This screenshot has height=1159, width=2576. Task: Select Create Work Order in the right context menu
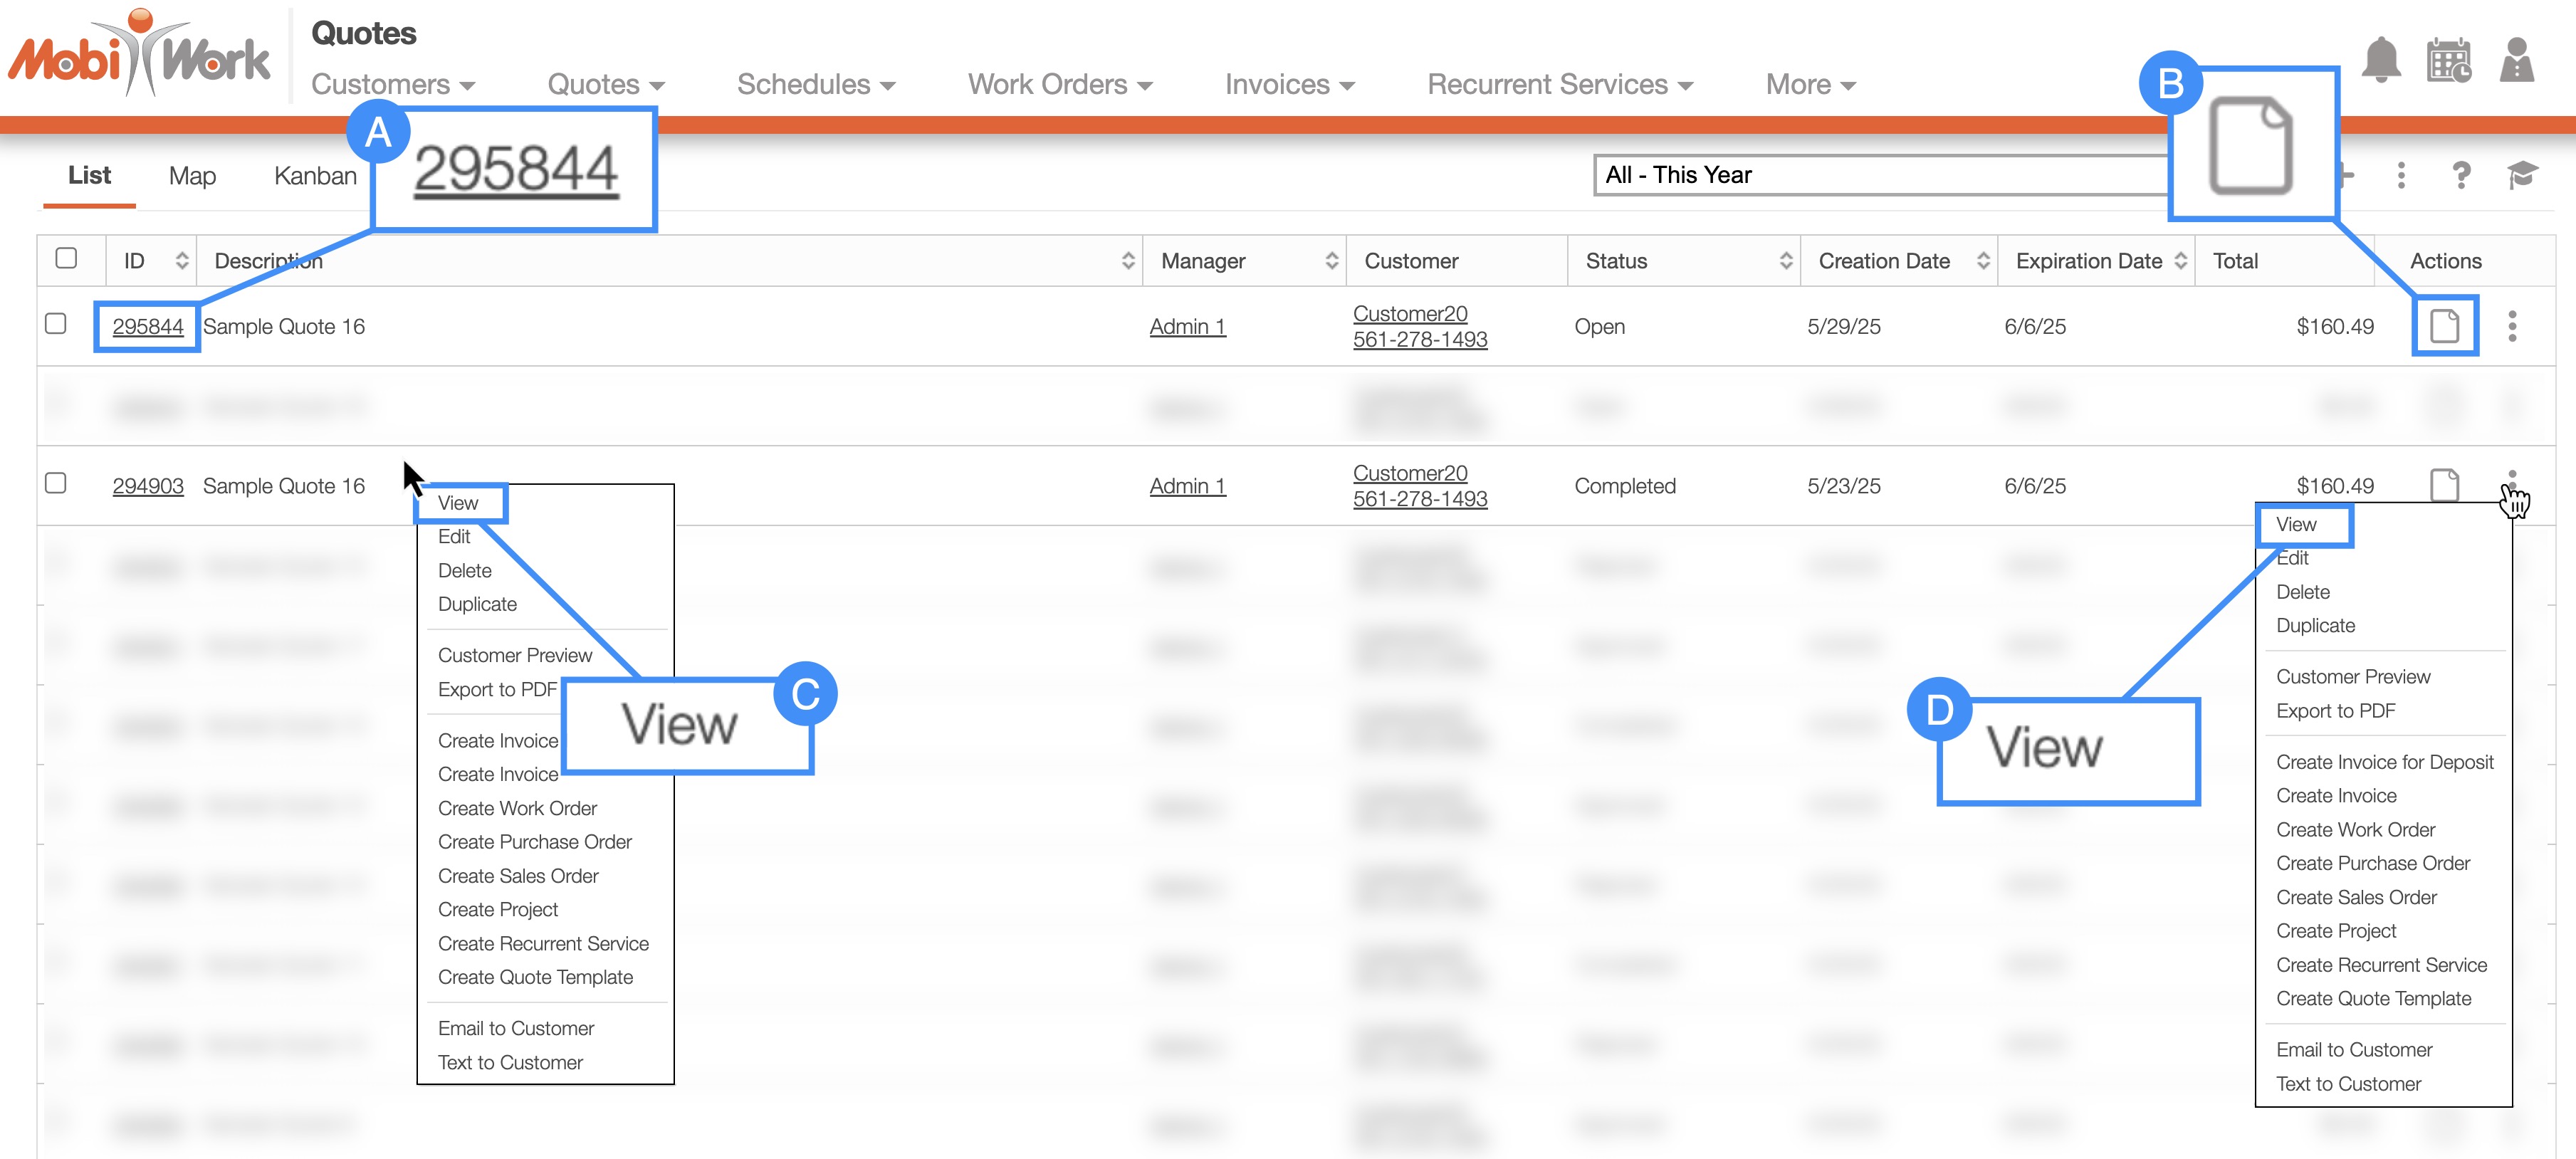pyautogui.click(x=2355, y=830)
